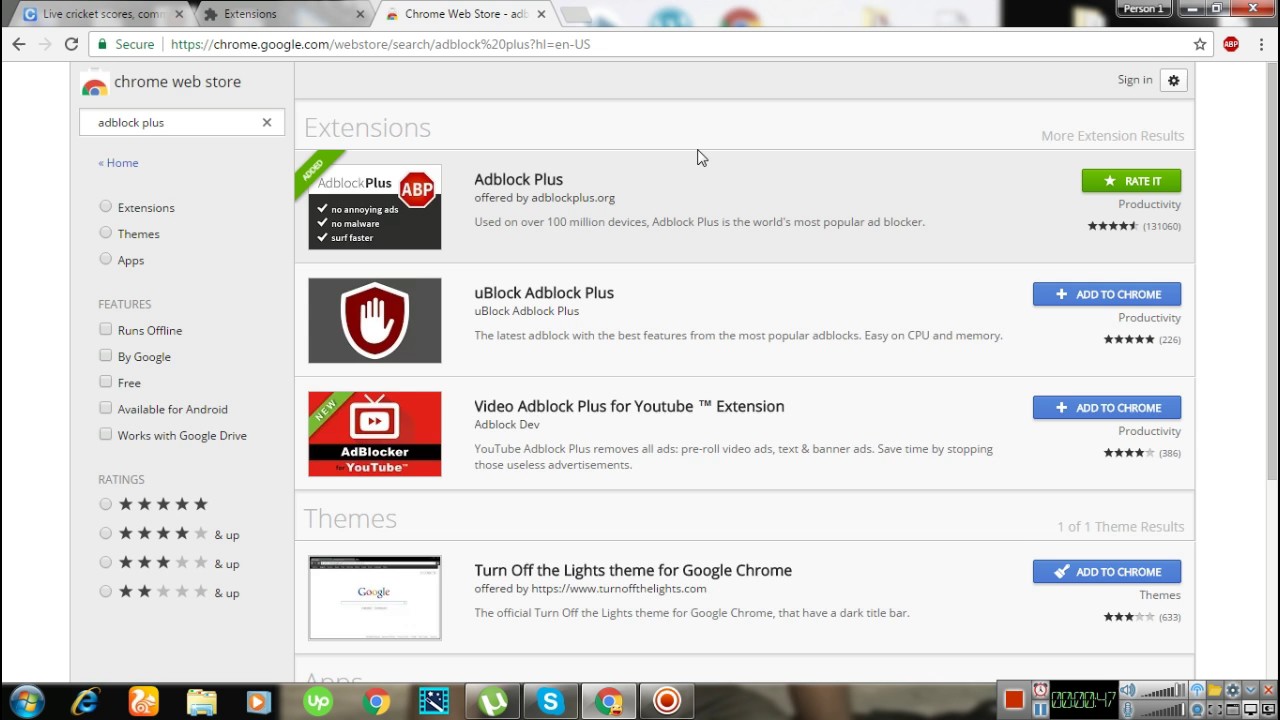Click the Adblock Plus star rating count
Viewport: 1280px width, 720px height.
[x=1162, y=226]
